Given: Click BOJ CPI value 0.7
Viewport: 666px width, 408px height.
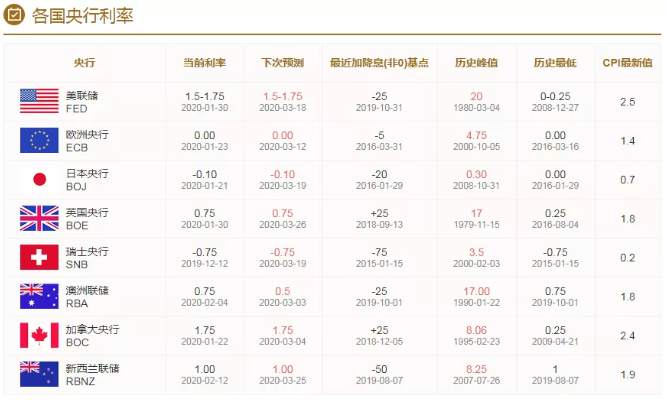Looking at the screenshot, I should tap(627, 180).
